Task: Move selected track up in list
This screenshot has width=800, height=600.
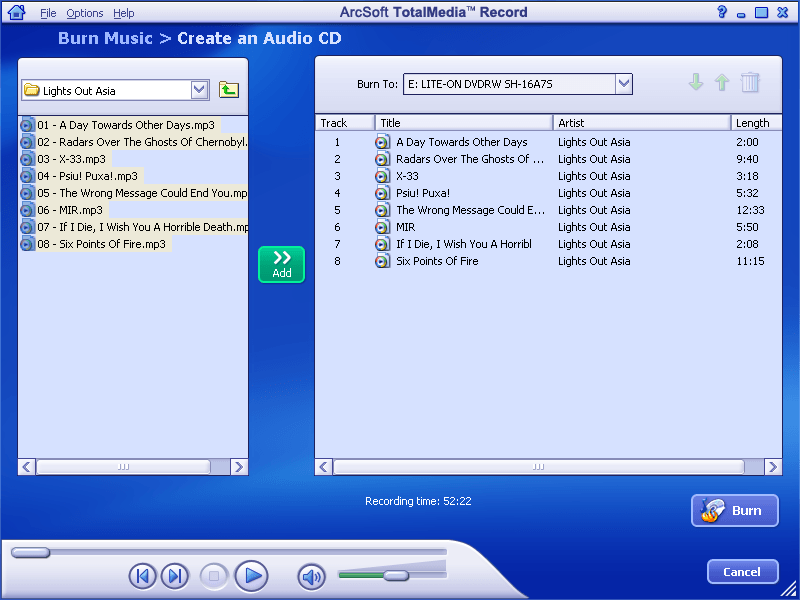Action: tap(722, 83)
